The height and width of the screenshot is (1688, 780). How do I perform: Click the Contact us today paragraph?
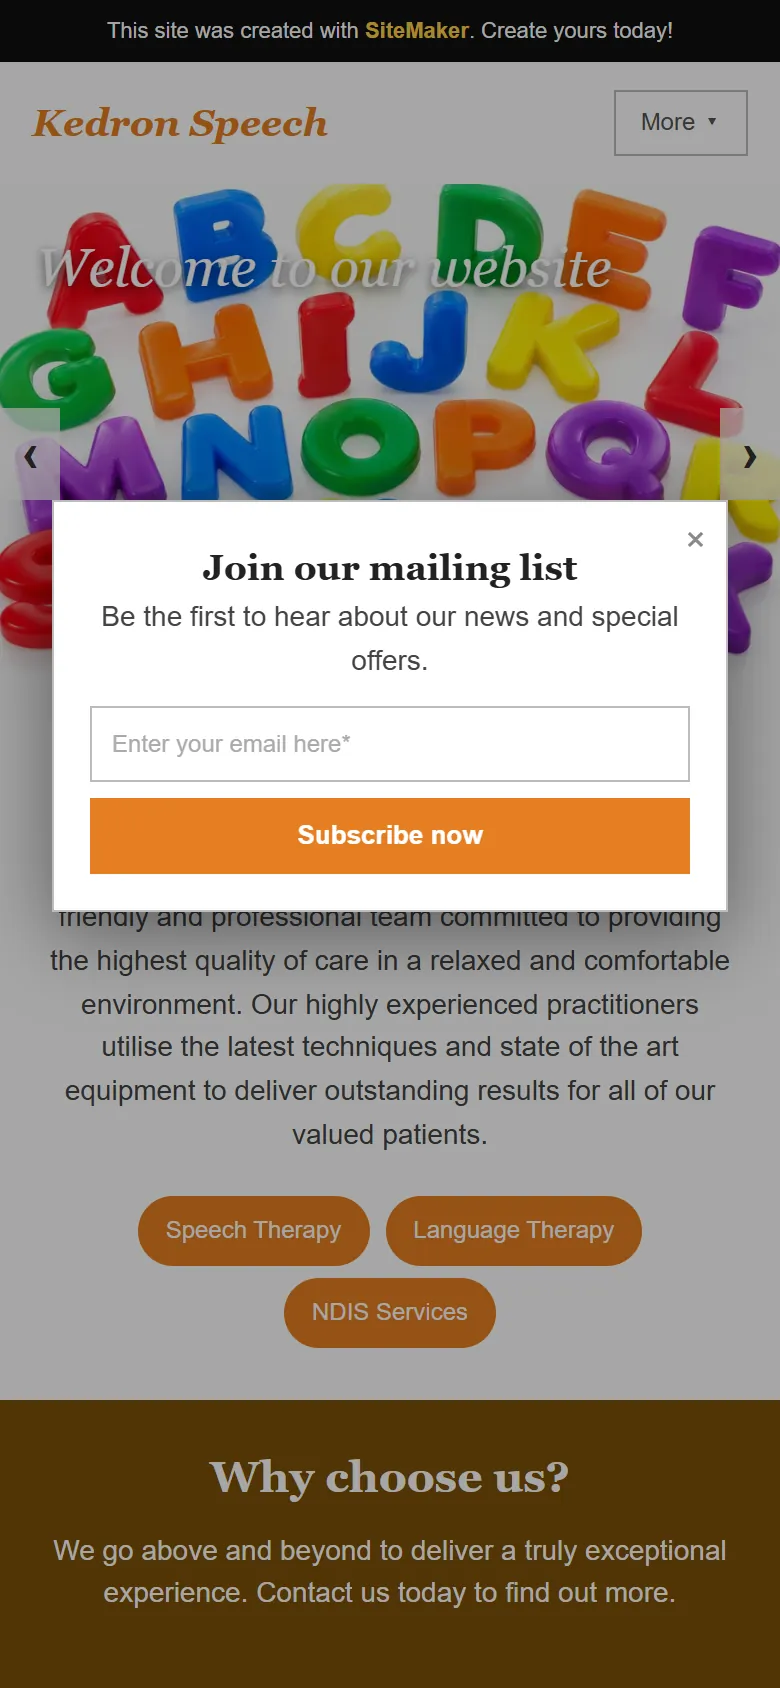390,1571
